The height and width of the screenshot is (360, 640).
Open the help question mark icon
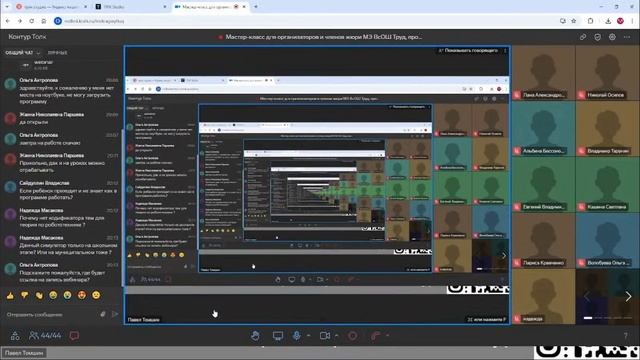625,336
